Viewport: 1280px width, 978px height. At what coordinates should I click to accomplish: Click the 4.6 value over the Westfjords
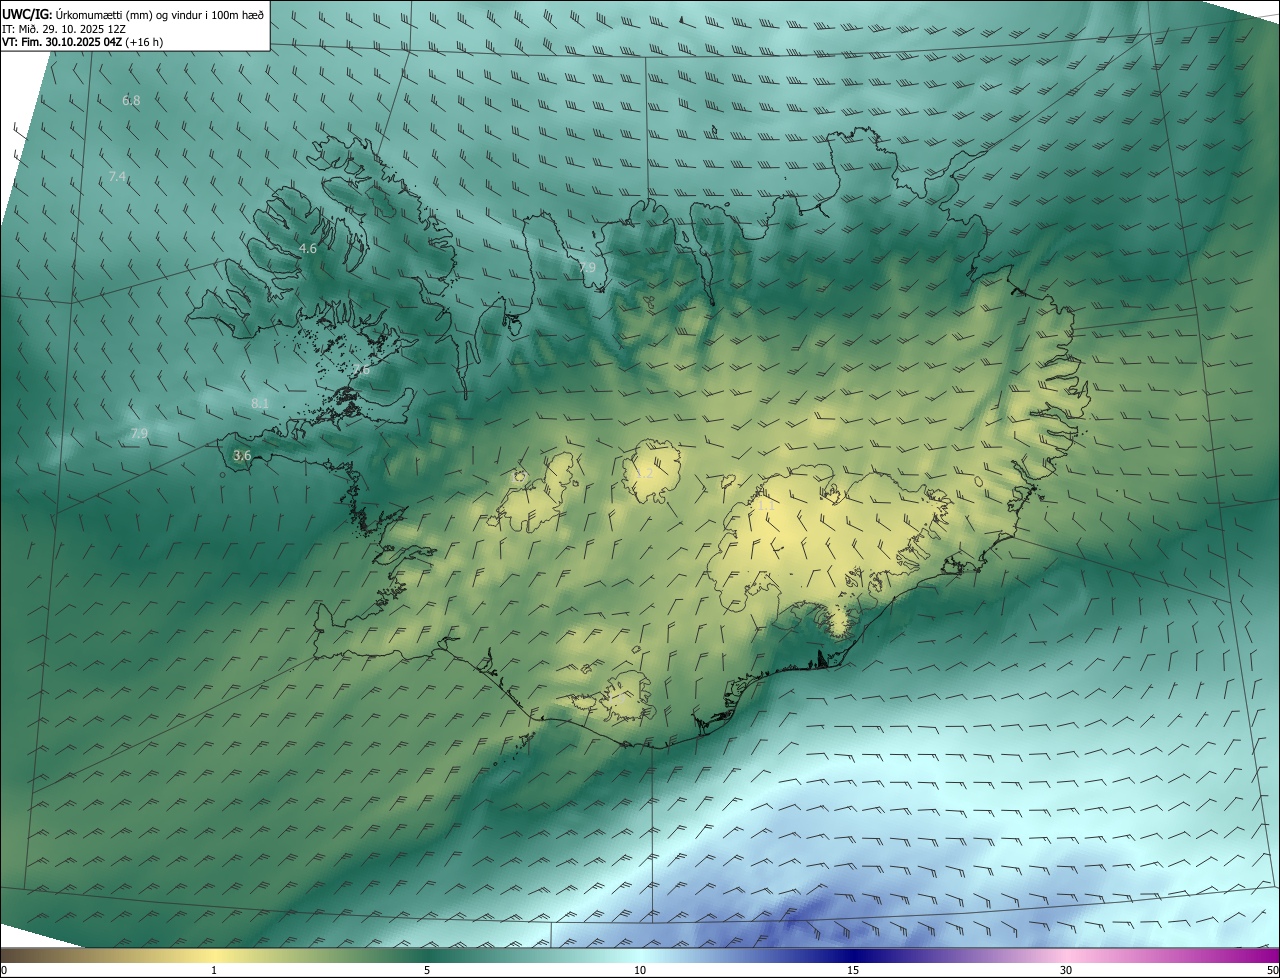point(308,249)
